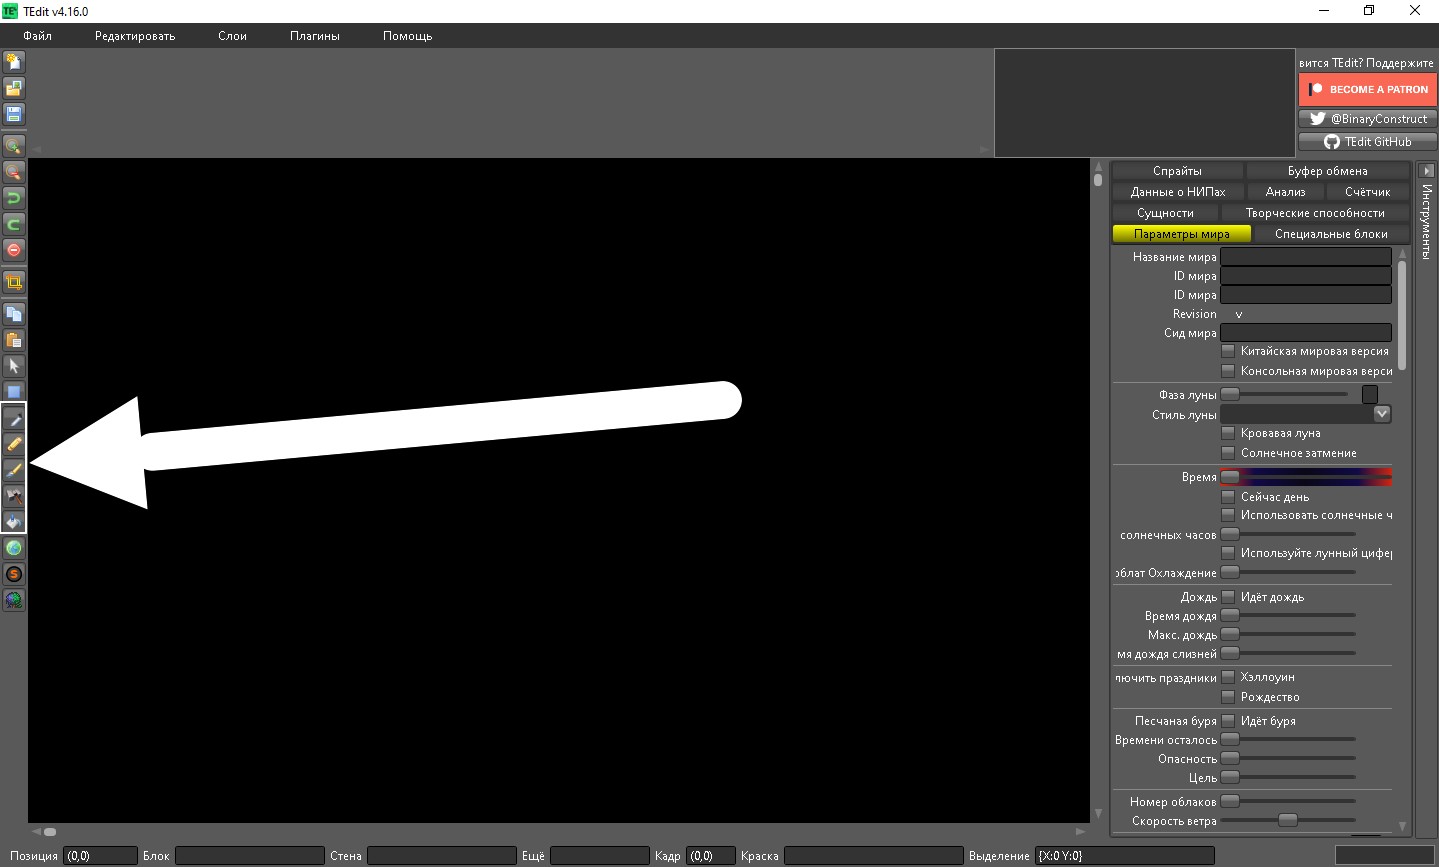Open the Творческие способности tab
1439x867 pixels.
coord(1315,213)
